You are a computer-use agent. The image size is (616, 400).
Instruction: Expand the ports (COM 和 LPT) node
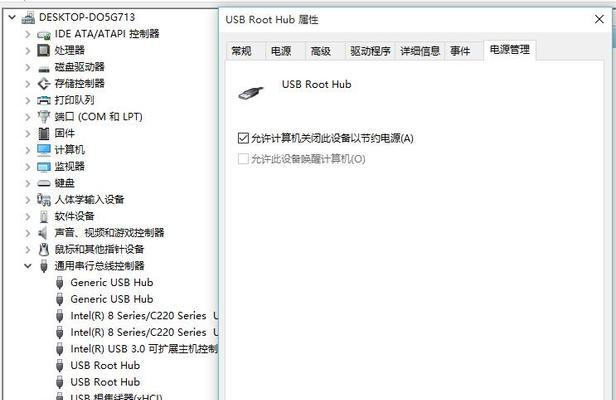(x=28, y=117)
